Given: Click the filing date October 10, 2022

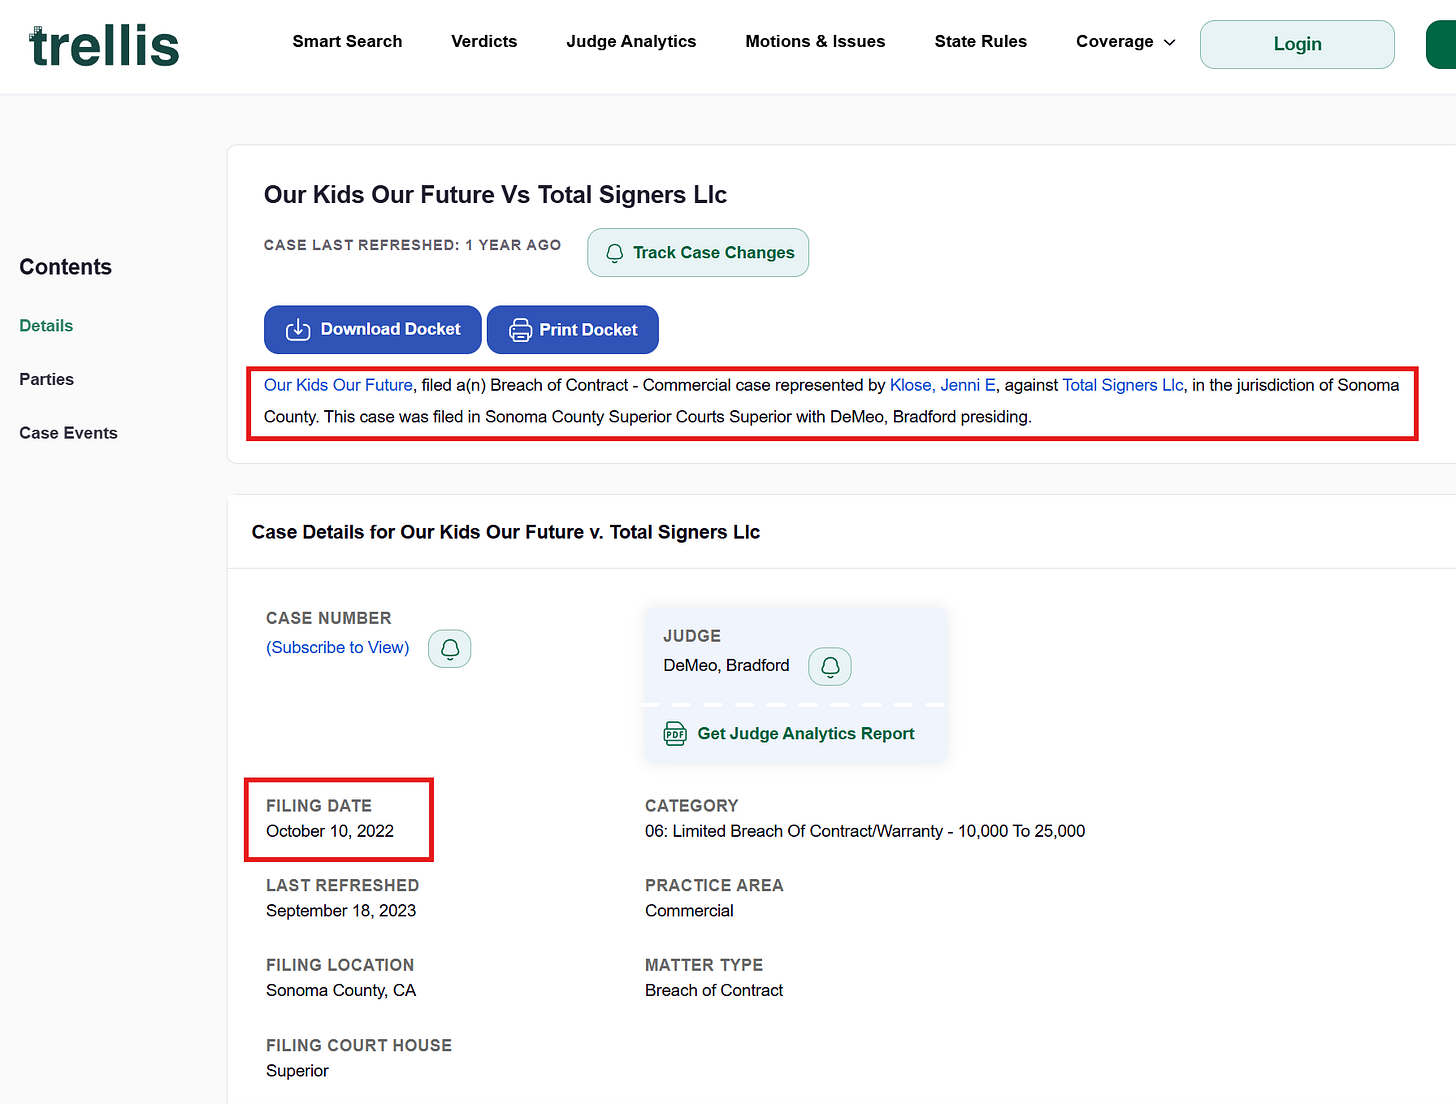Looking at the screenshot, I should [330, 831].
